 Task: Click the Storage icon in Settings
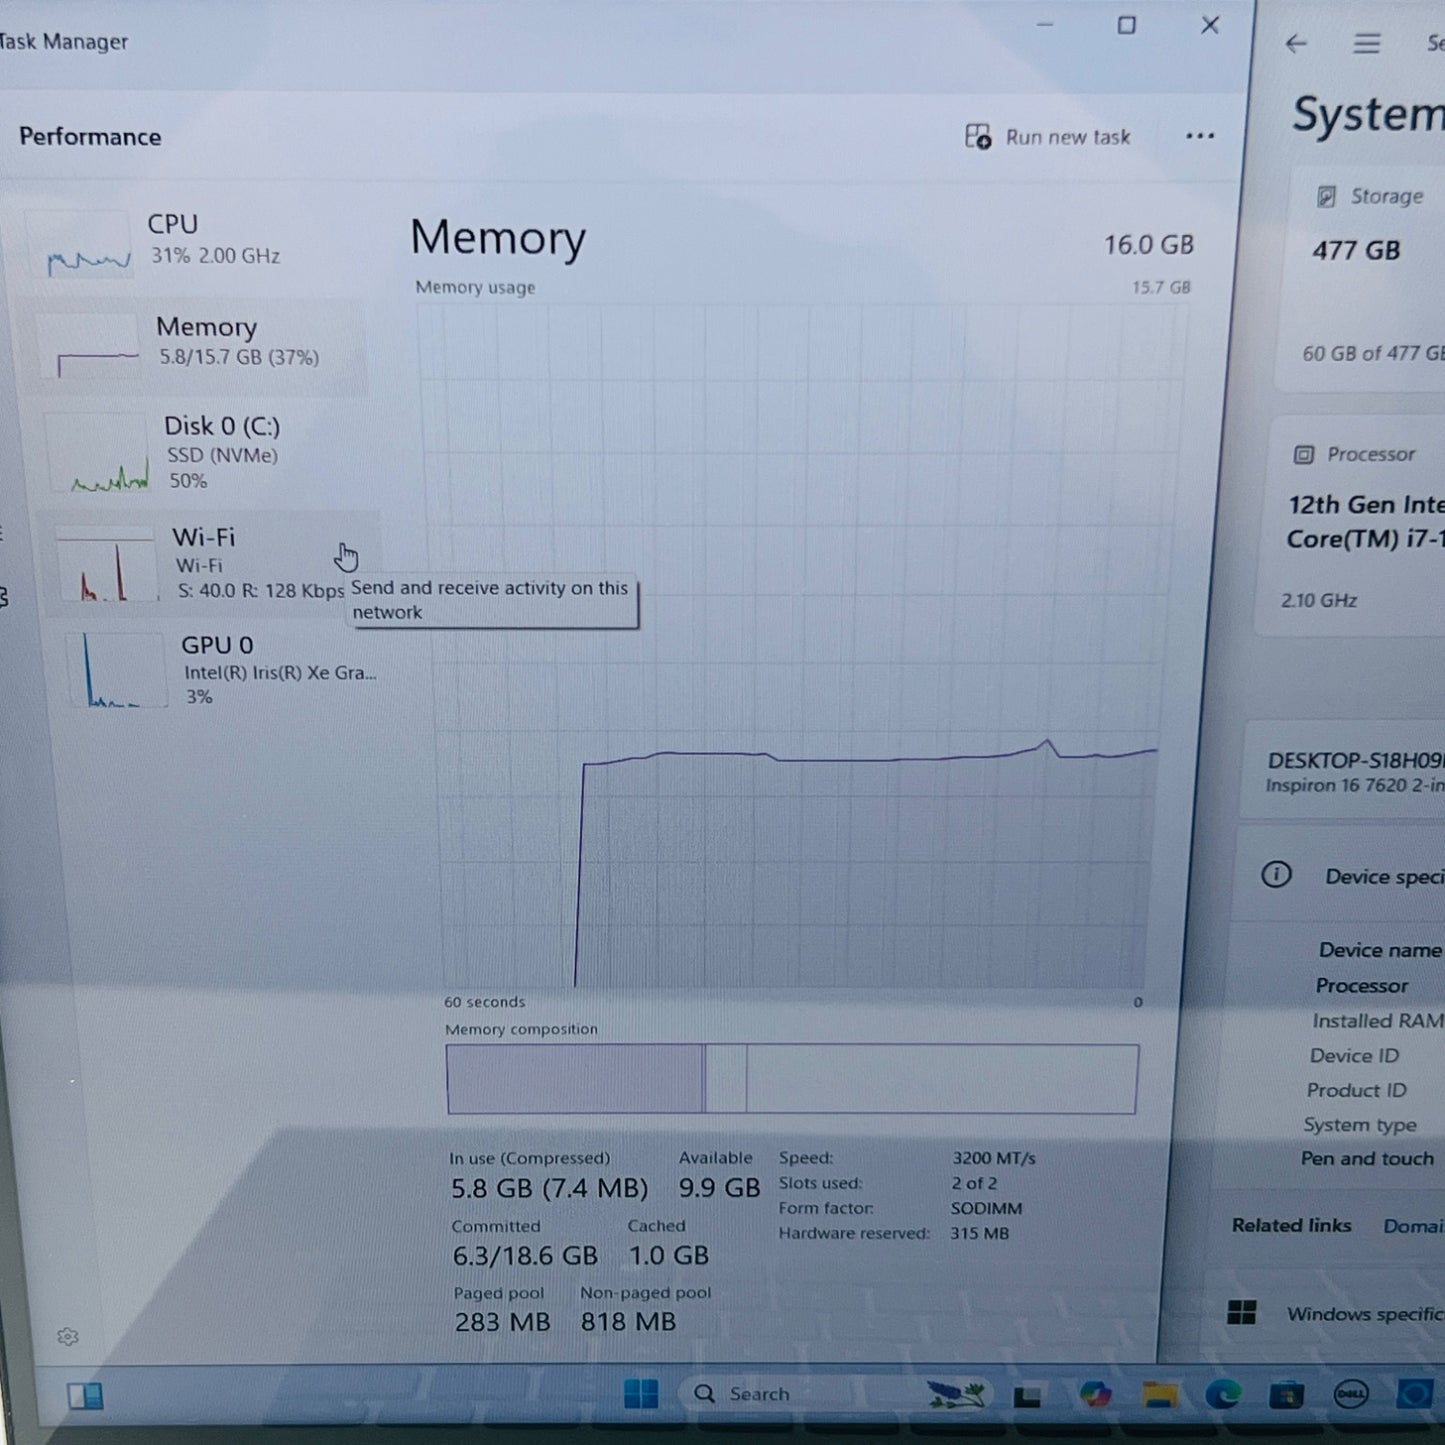click(1326, 197)
